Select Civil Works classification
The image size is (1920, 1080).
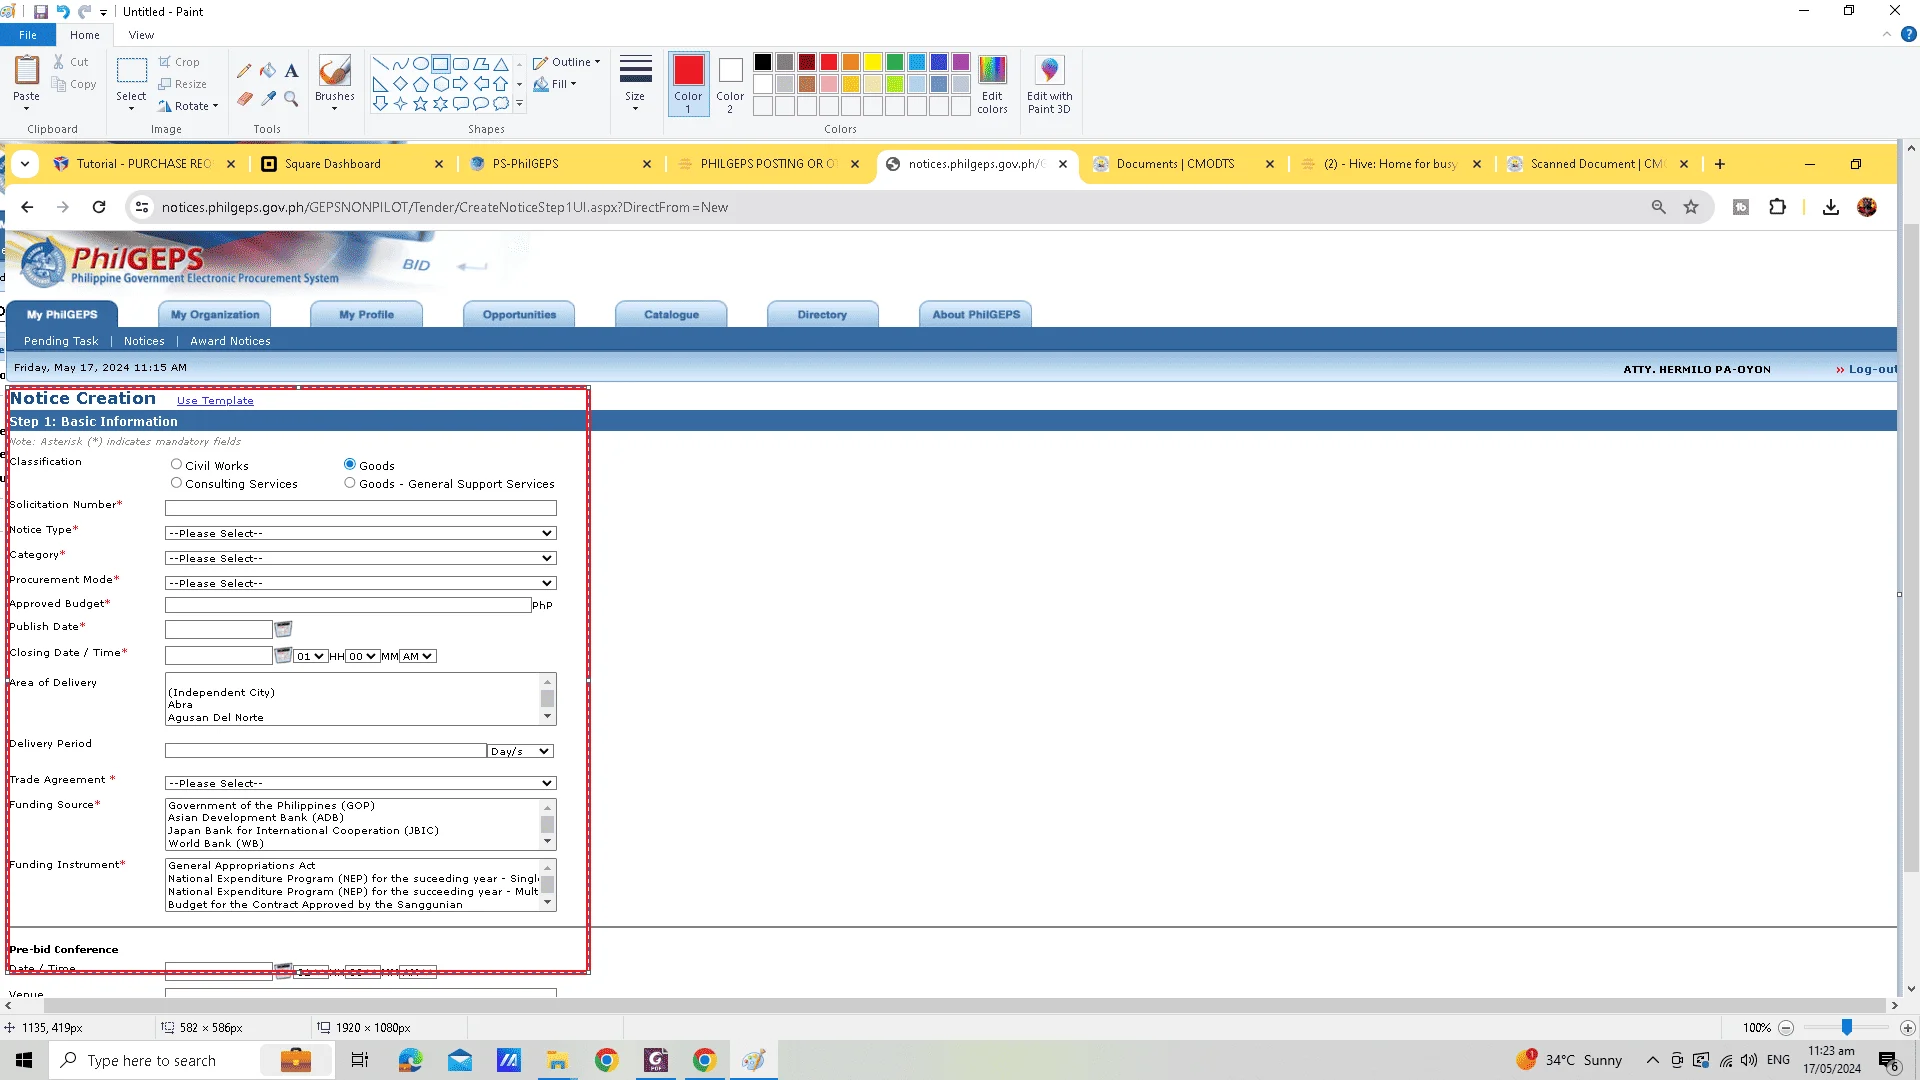177,464
